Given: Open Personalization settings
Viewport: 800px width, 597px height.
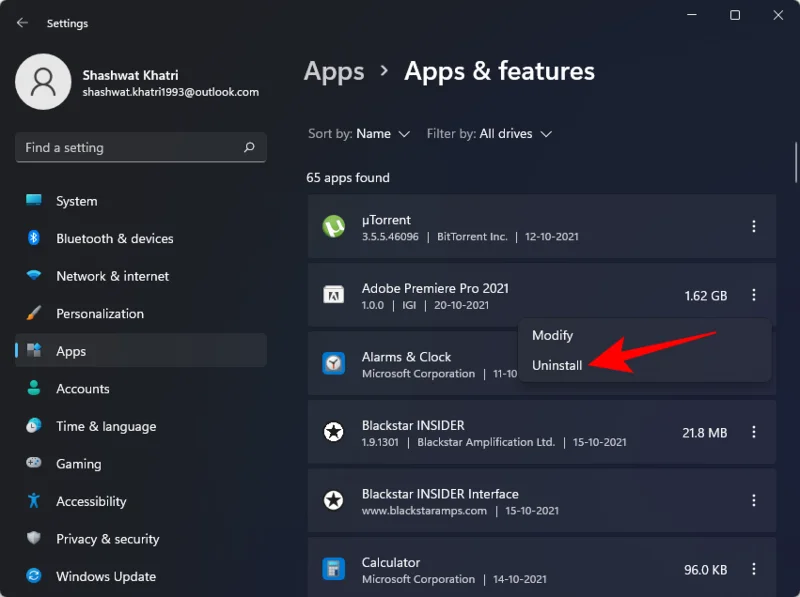Looking at the screenshot, I should pos(101,313).
